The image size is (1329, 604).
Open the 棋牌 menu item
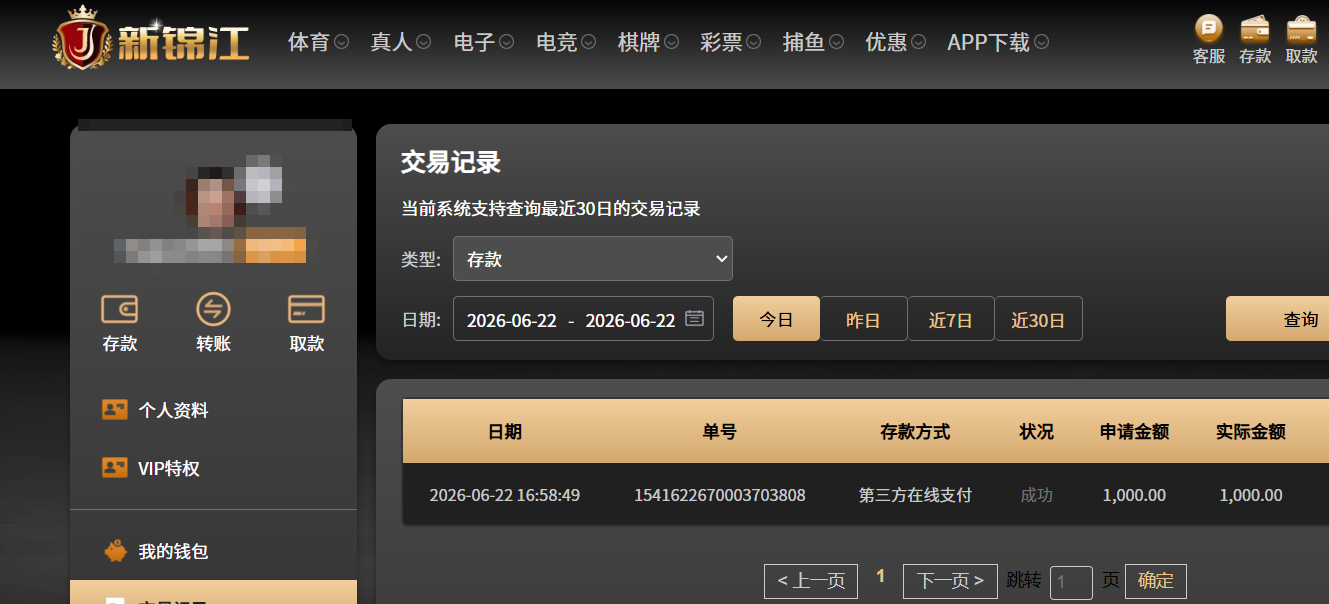click(639, 42)
